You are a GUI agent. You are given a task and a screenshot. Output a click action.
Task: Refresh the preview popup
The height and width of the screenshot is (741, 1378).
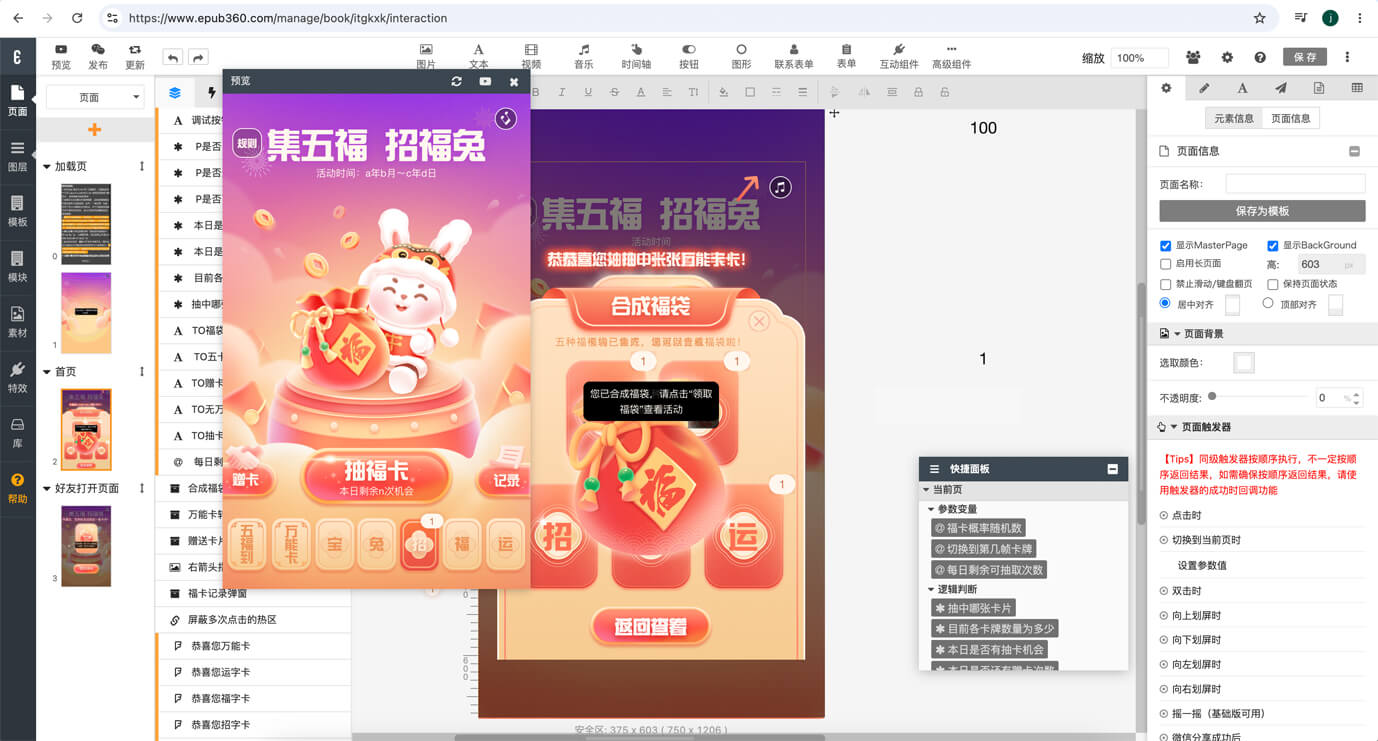[x=456, y=81]
